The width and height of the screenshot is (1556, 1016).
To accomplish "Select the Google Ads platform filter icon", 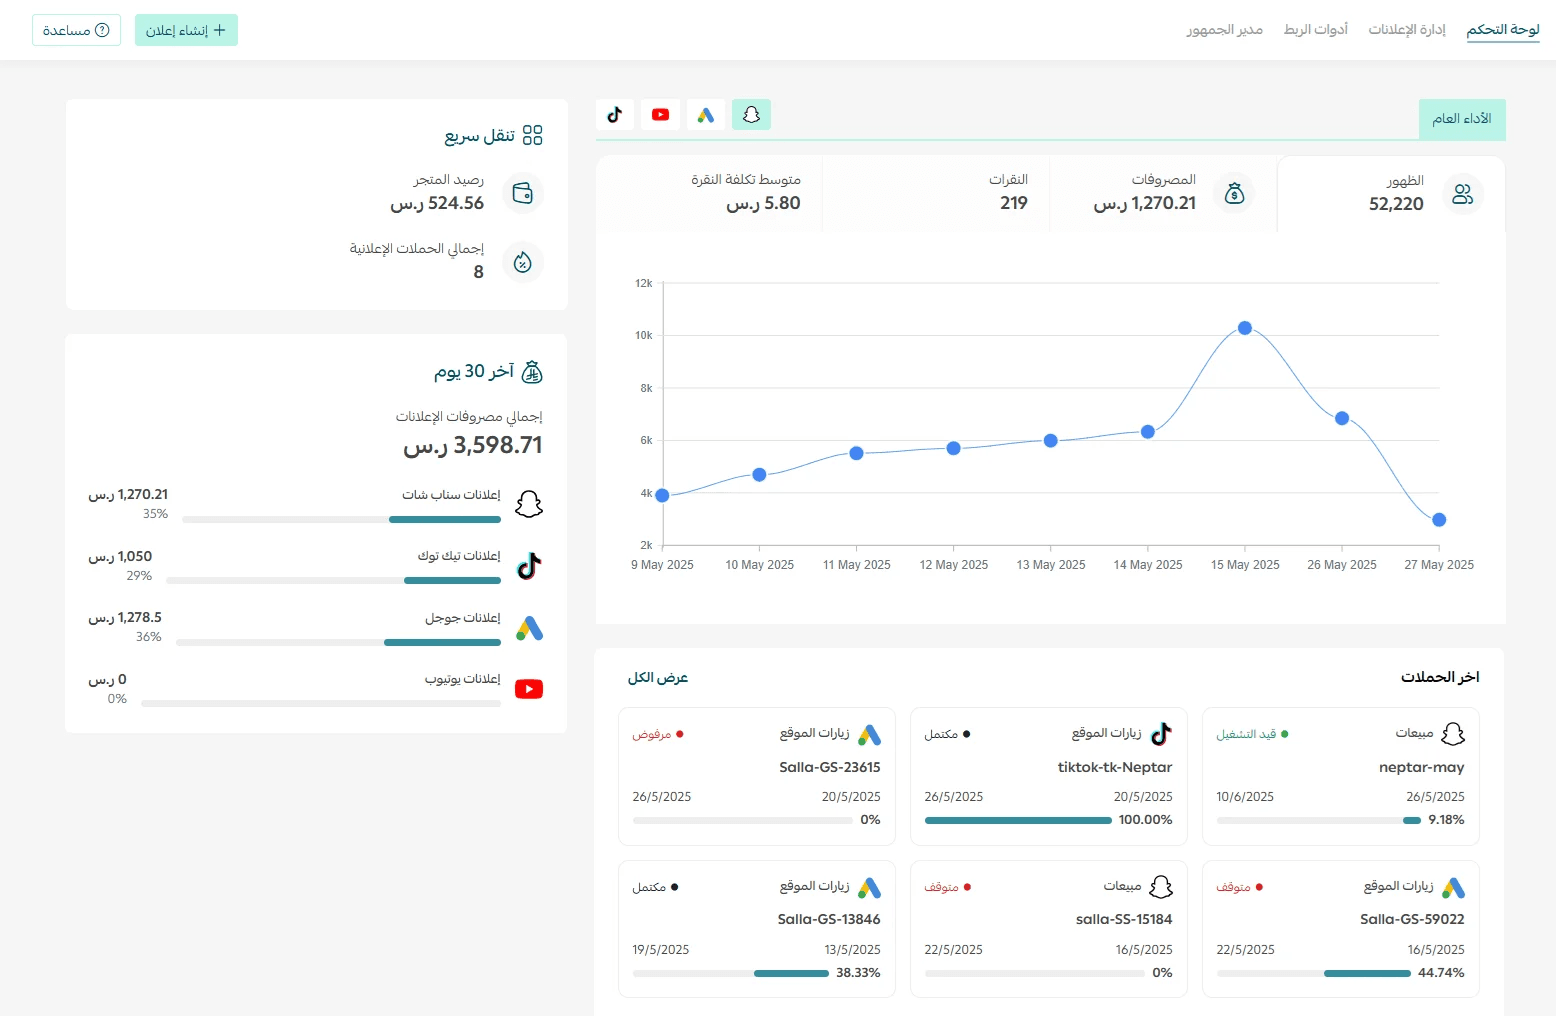I will [706, 115].
